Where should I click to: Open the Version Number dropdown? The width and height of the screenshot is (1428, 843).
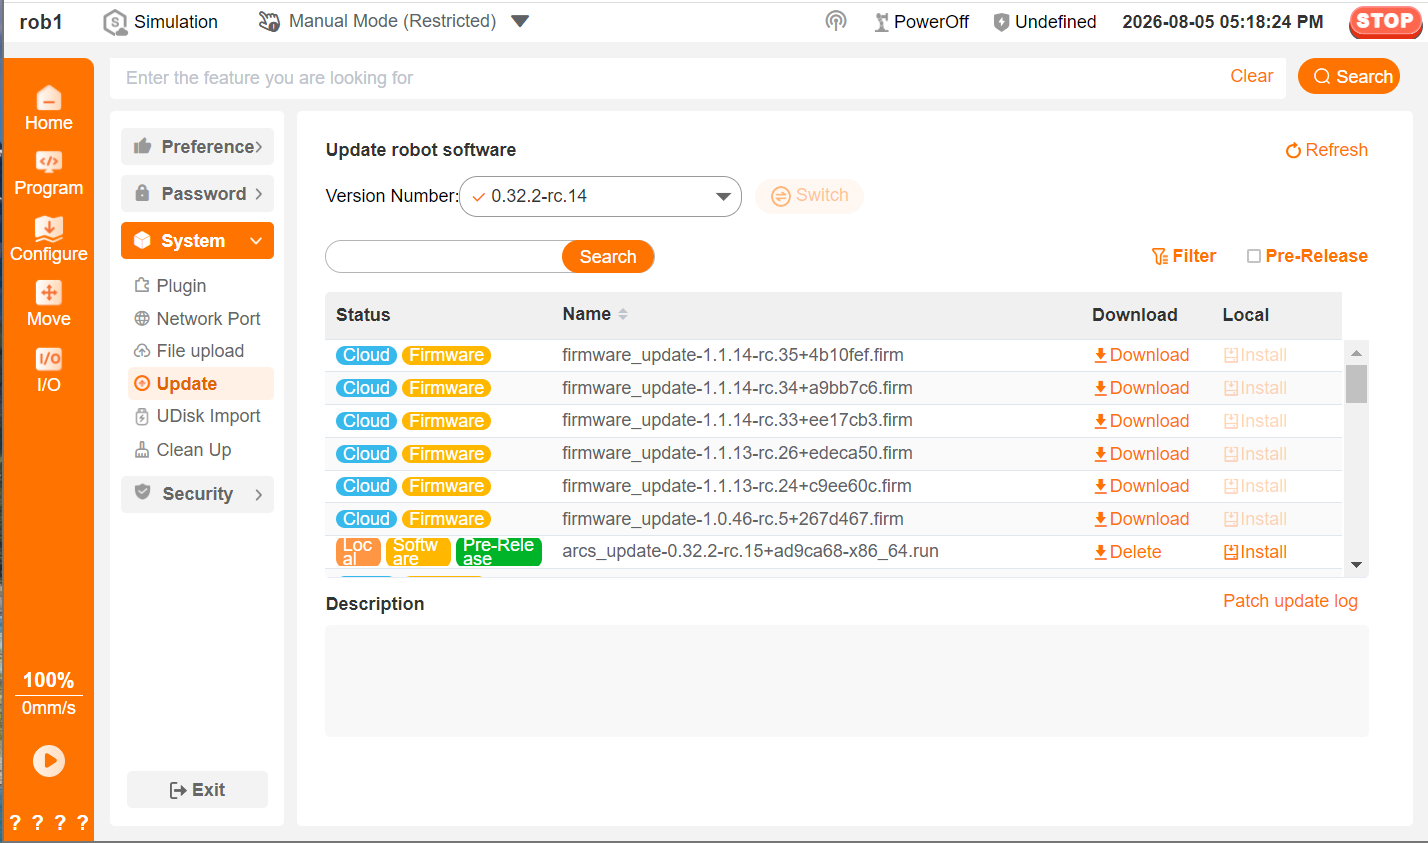click(x=600, y=196)
